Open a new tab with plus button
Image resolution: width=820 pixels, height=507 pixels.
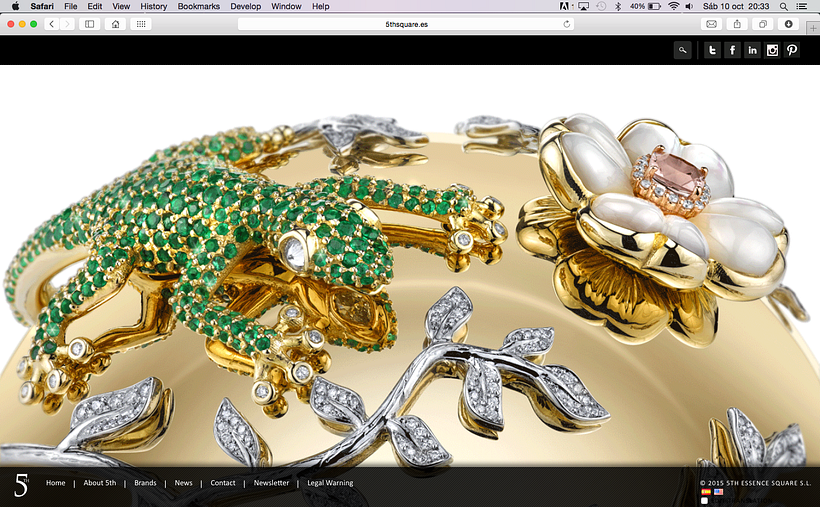click(813, 28)
